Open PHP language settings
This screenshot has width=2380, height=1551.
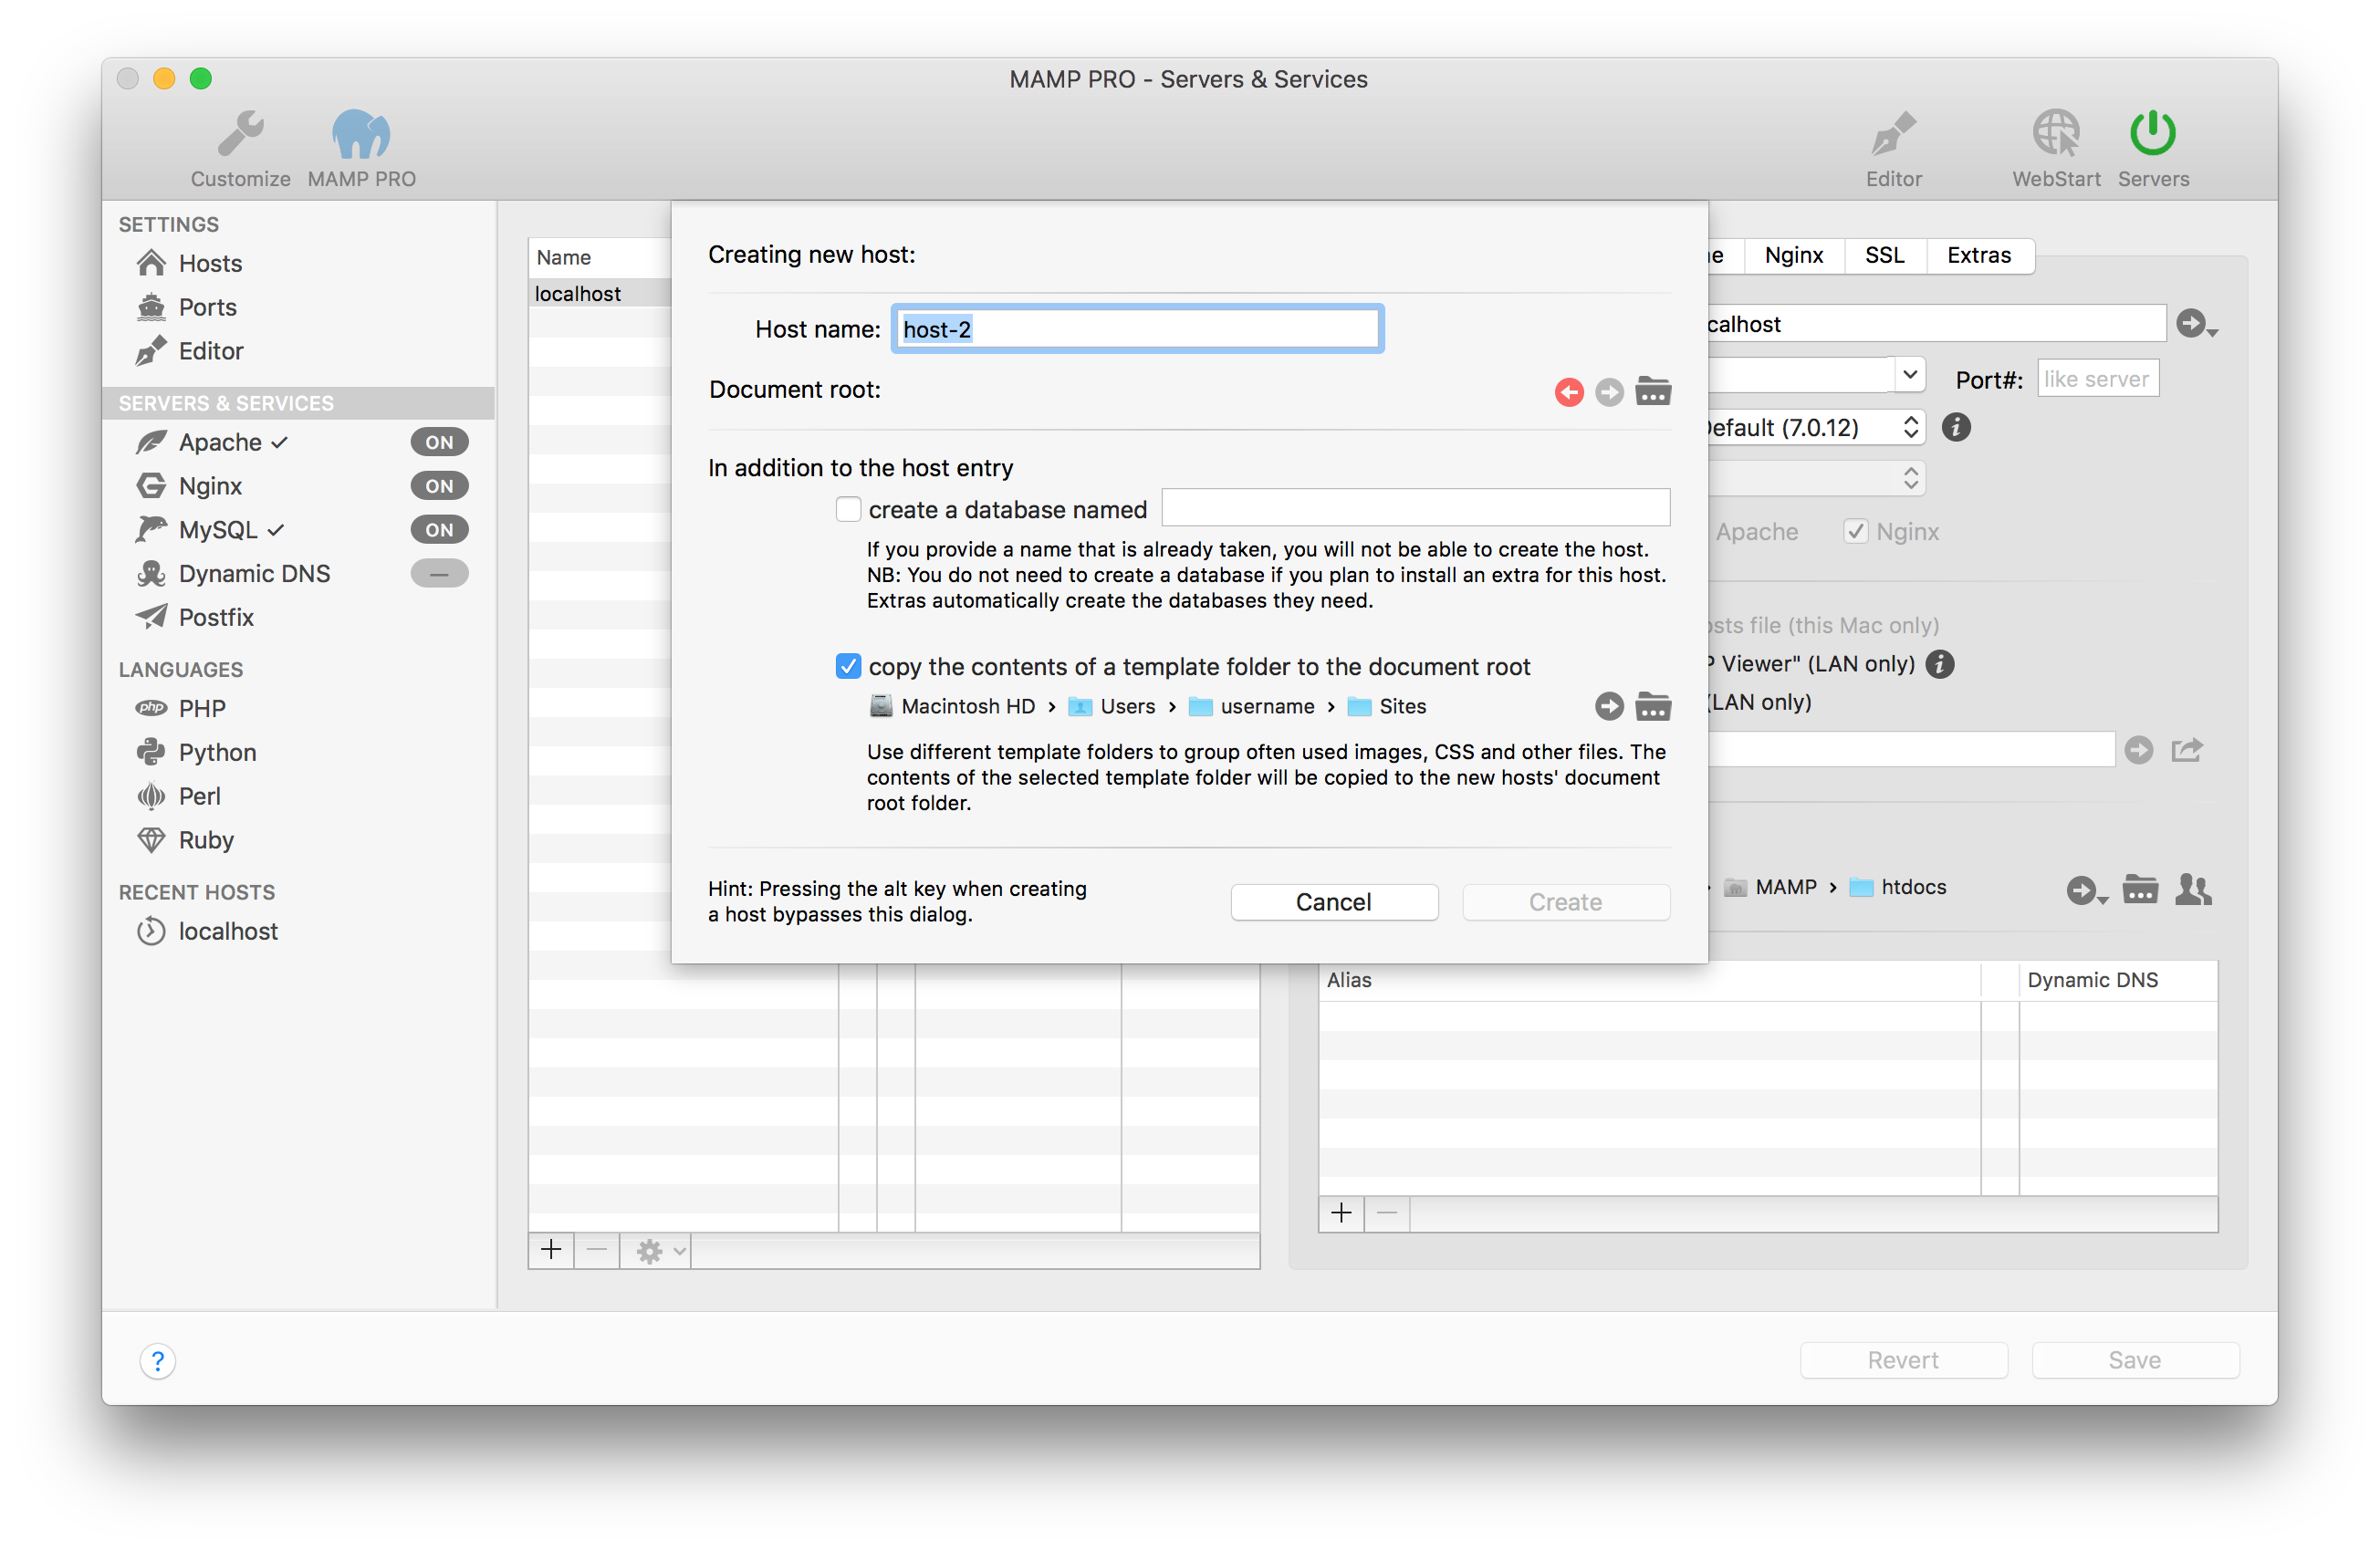pyautogui.click(x=202, y=709)
